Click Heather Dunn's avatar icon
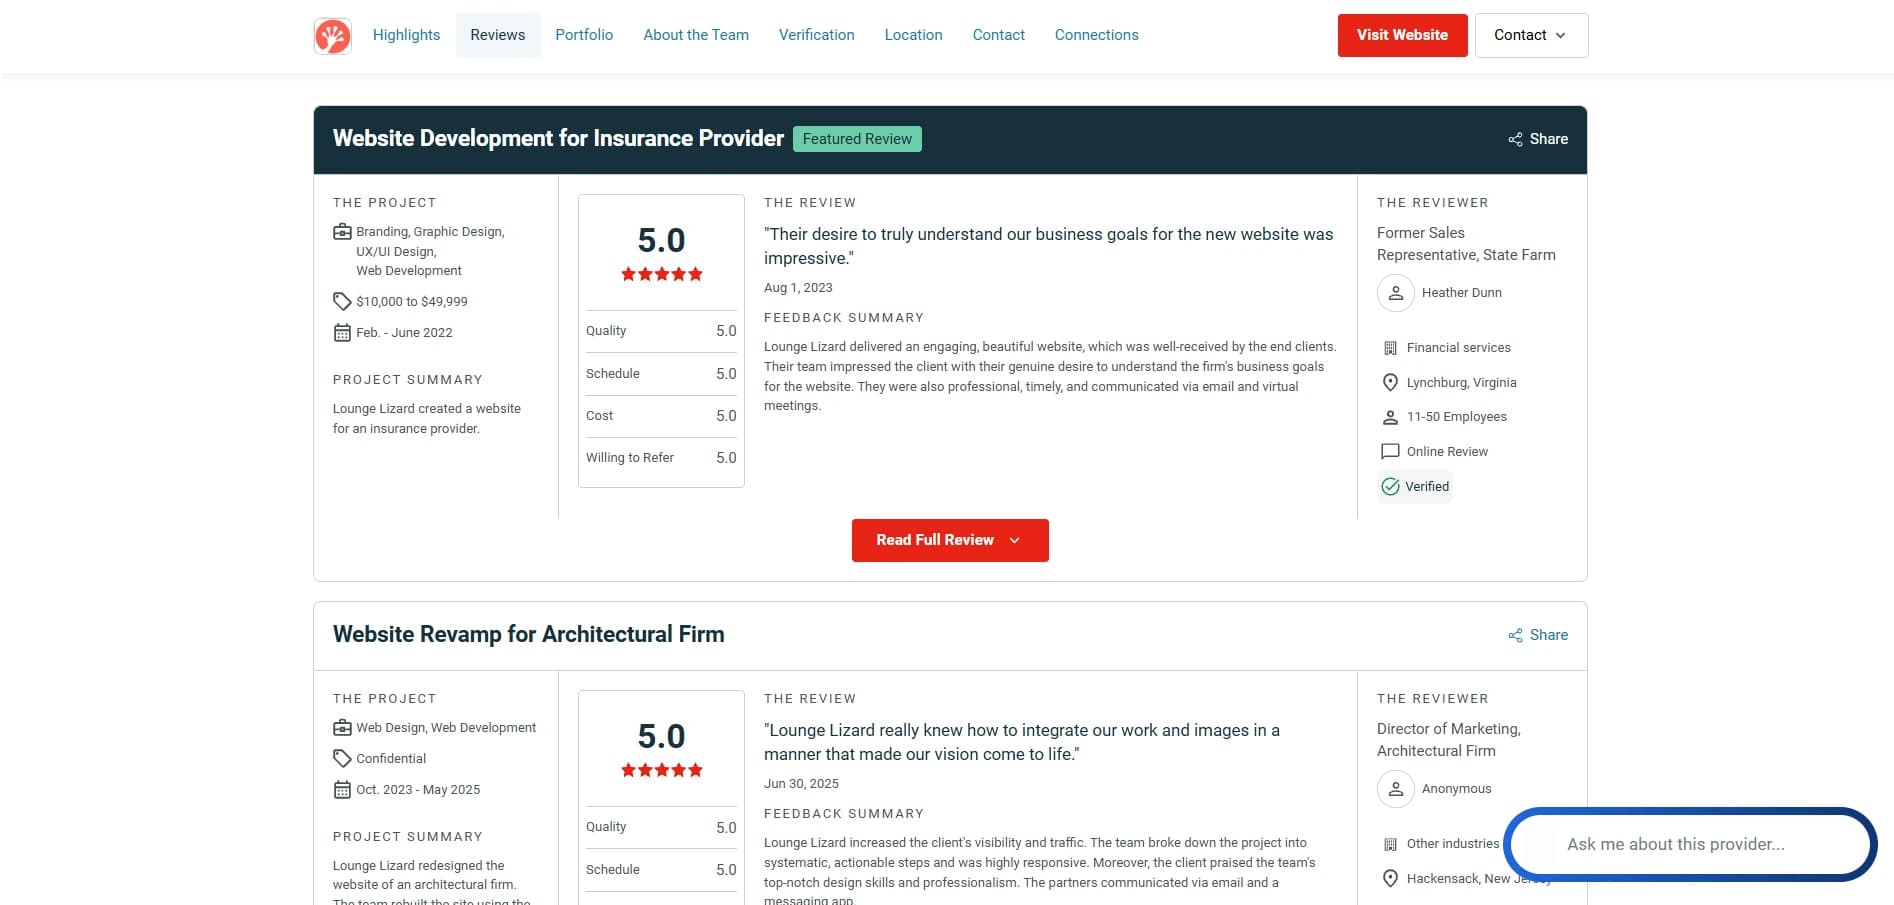The height and width of the screenshot is (905, 1894). point(1396,293)
